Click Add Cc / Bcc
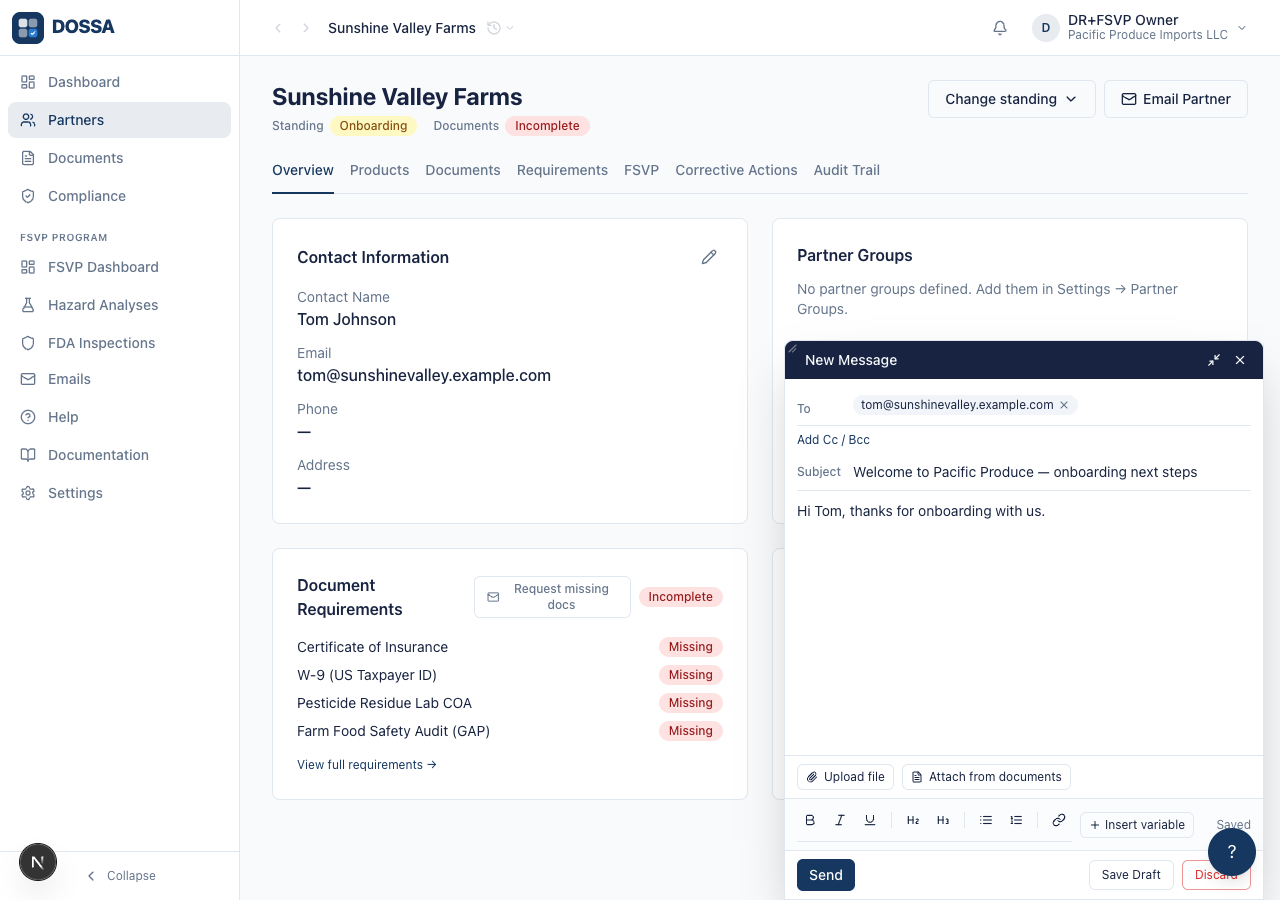Screen dimensions: 1280x900 pos(833,440)
